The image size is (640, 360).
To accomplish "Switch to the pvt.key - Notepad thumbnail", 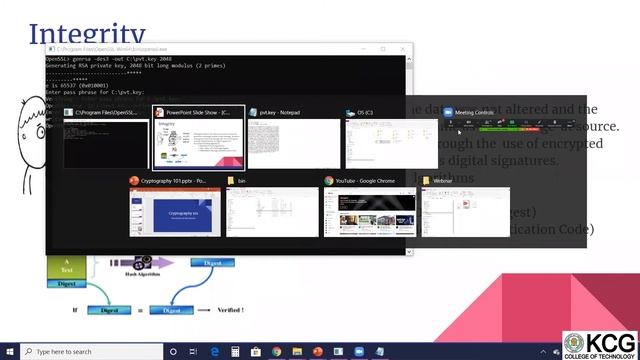I will [x=294, y=143].
